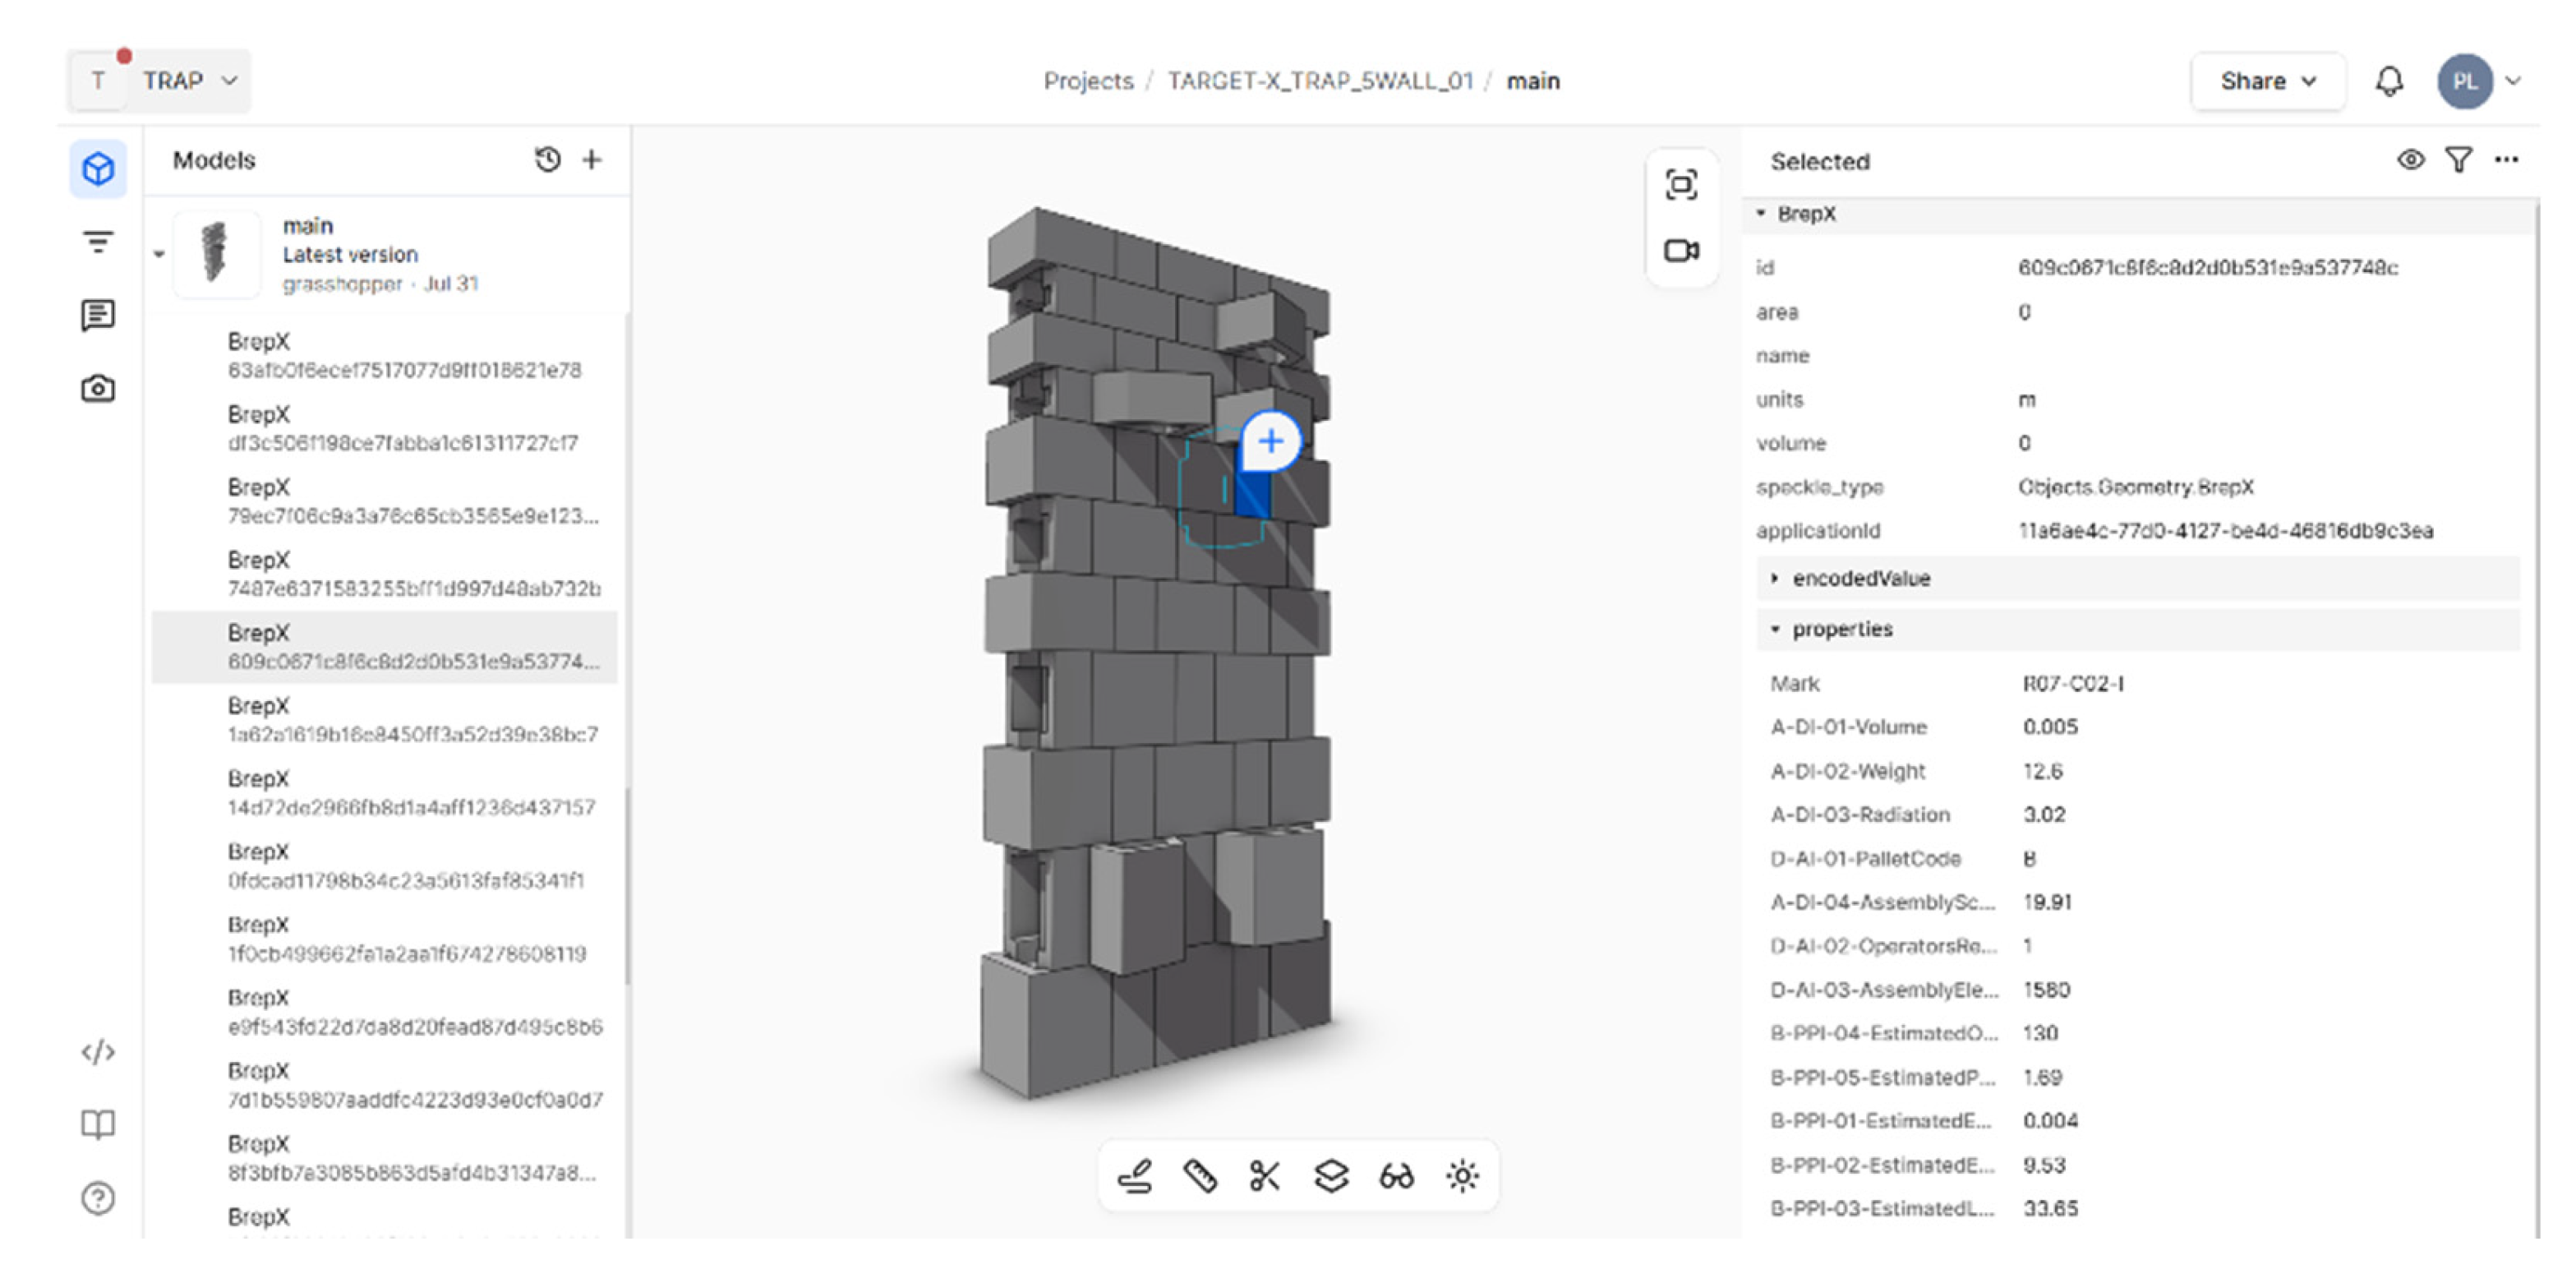Screen dimensions: 2576x1283
Task: Toggle visibility with the eye icon in Selected panel
Action: point(2411,160)
